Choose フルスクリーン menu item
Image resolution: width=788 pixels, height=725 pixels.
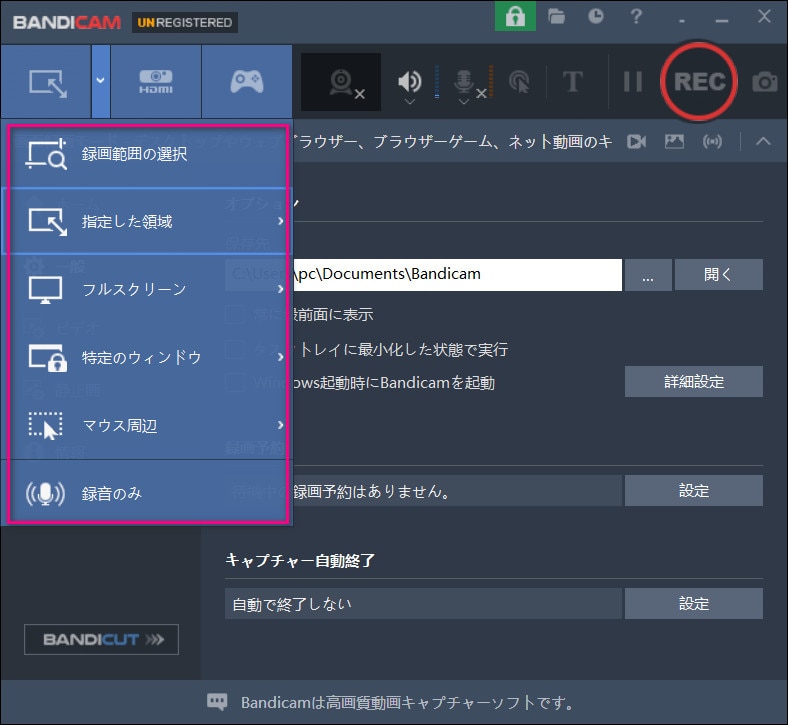(148, 289)
